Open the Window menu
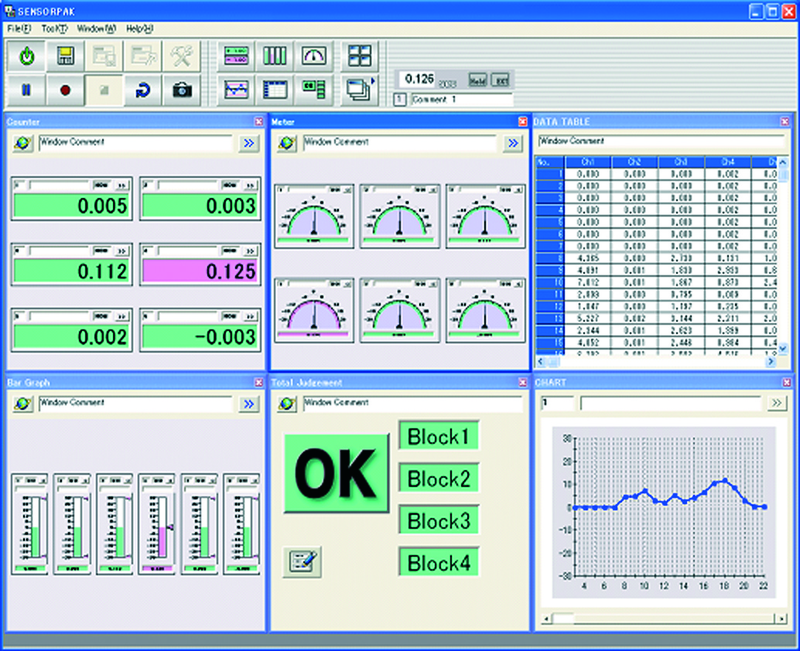800x651 pixels. tap(96, 28)
